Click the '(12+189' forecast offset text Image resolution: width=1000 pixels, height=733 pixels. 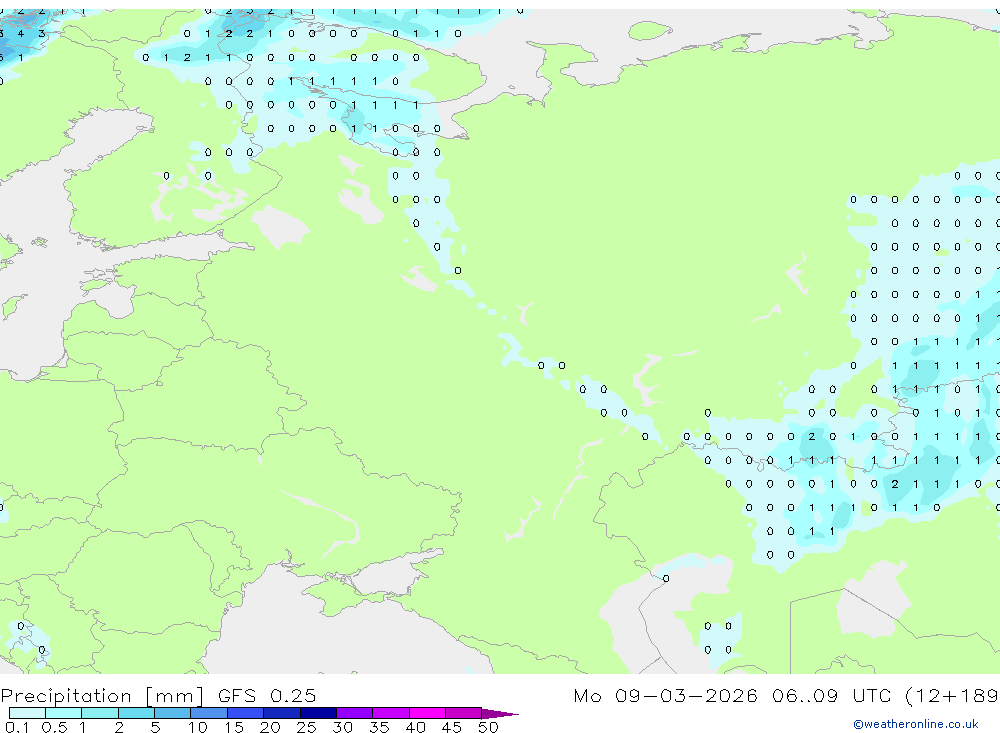coord(952,695)
